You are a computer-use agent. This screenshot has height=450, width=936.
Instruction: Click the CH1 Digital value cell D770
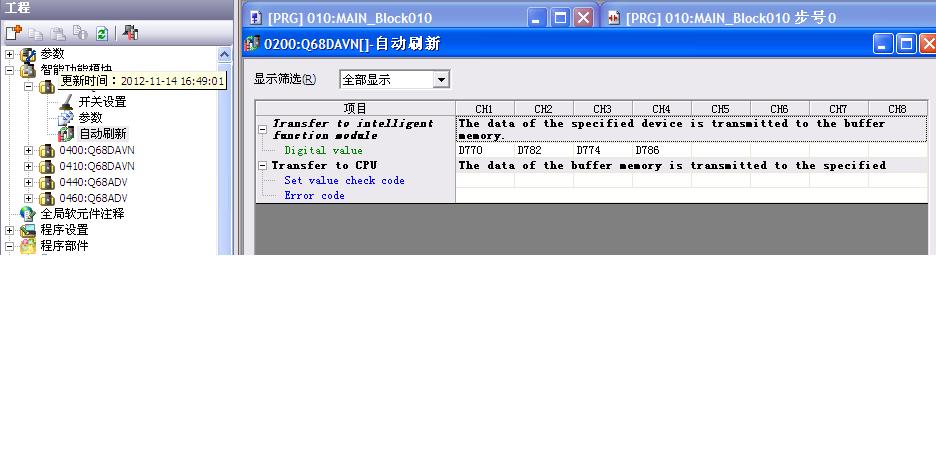[485, 151]
